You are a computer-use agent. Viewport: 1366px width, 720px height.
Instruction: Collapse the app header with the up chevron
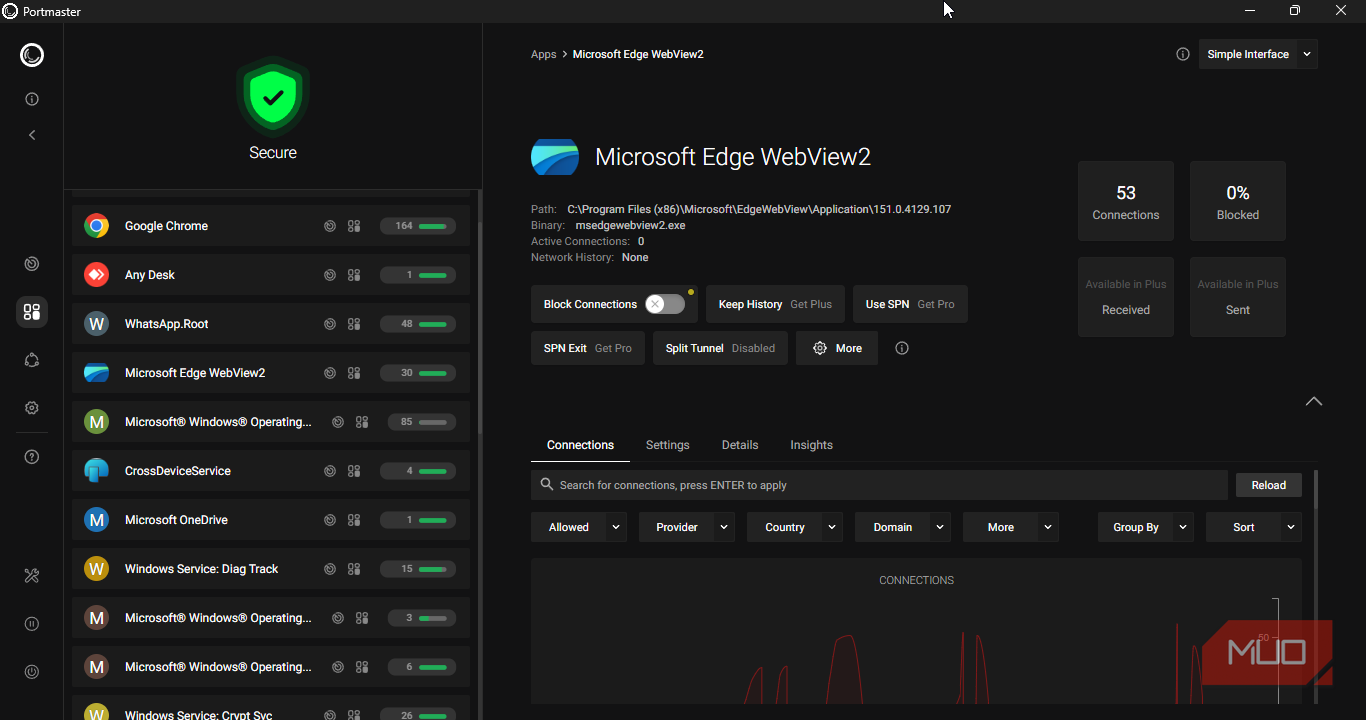(x=1314, y=401)
